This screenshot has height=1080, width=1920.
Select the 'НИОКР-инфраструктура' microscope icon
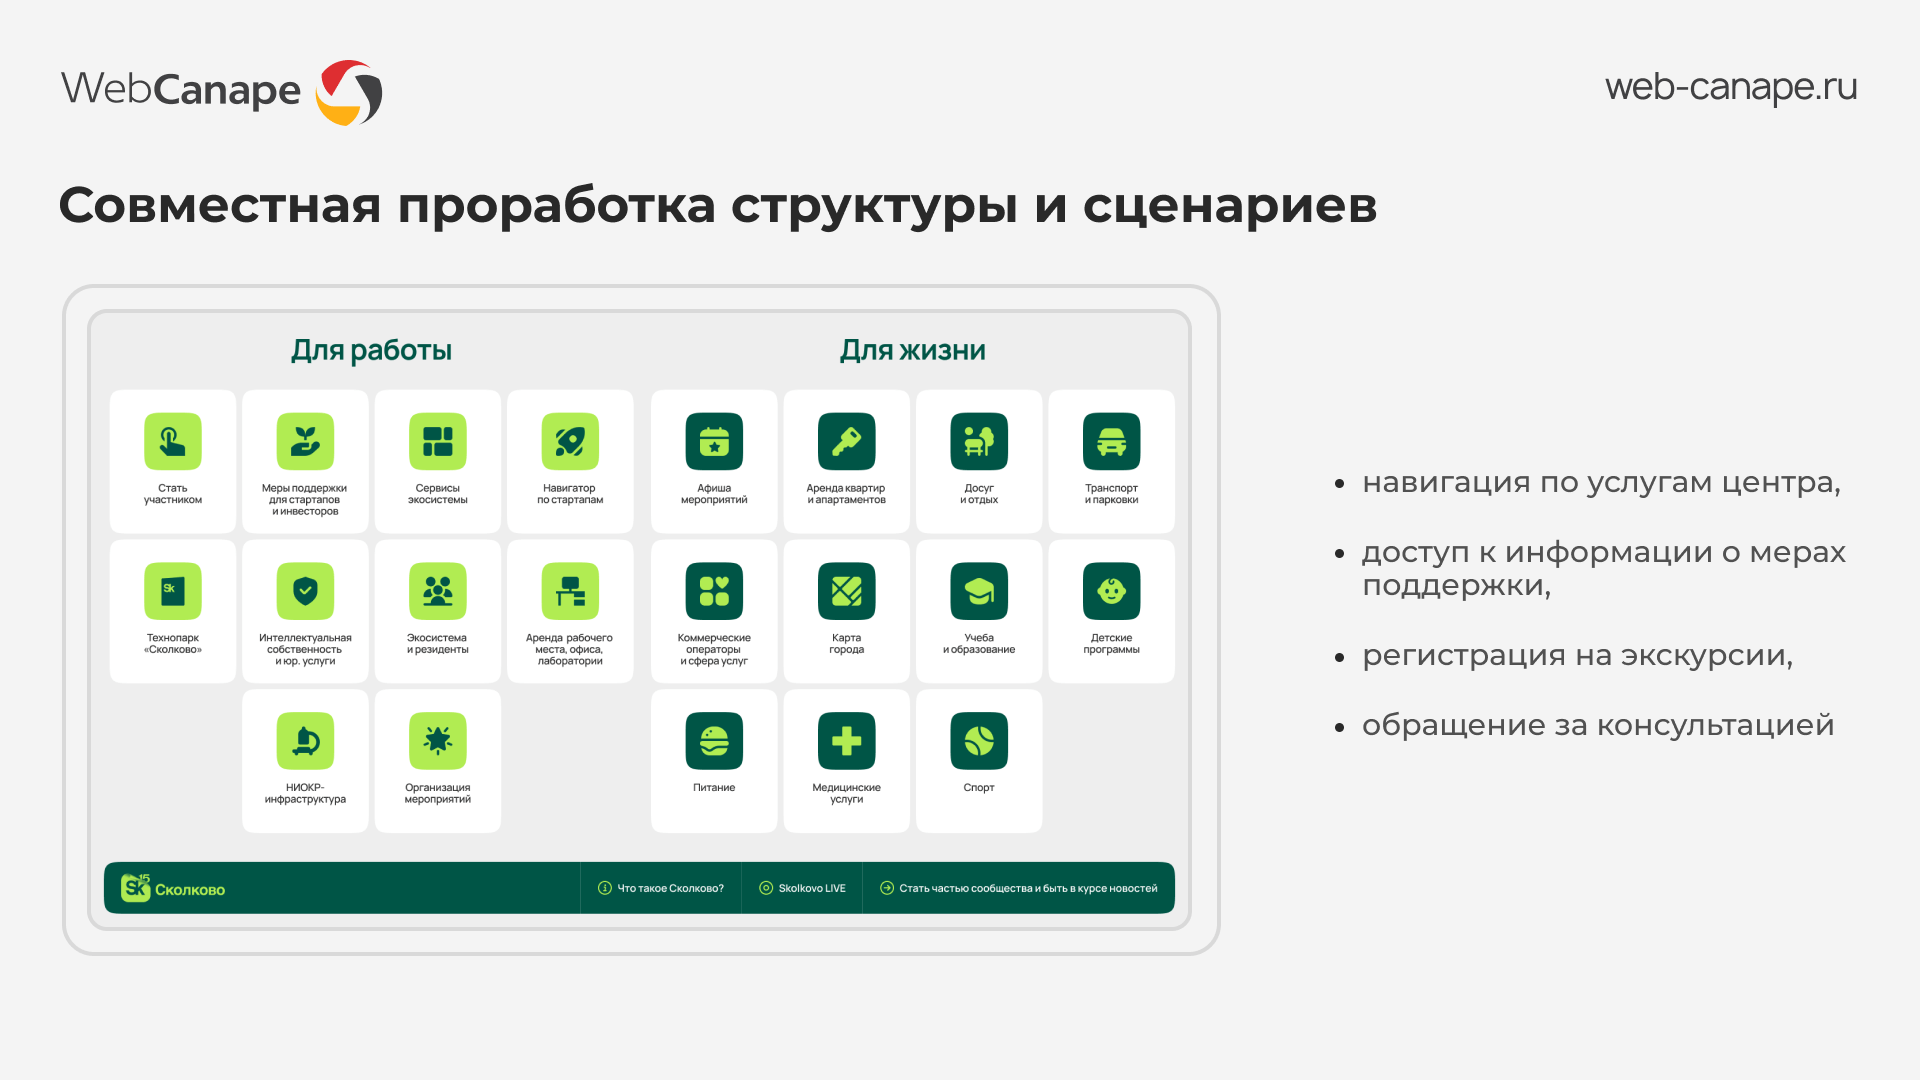pyautogui.click(x=305, y=741)
